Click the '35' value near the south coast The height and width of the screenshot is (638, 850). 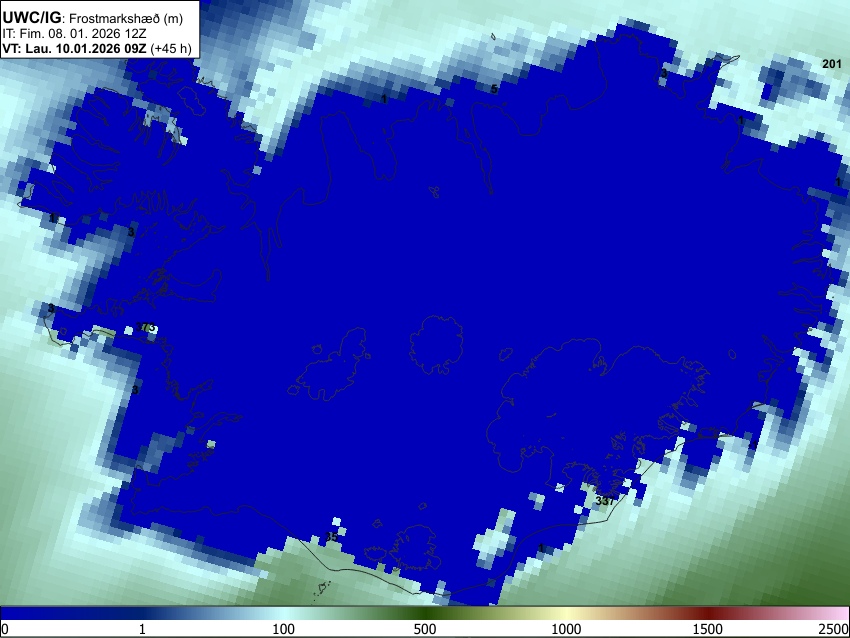(x=331, y=537)
